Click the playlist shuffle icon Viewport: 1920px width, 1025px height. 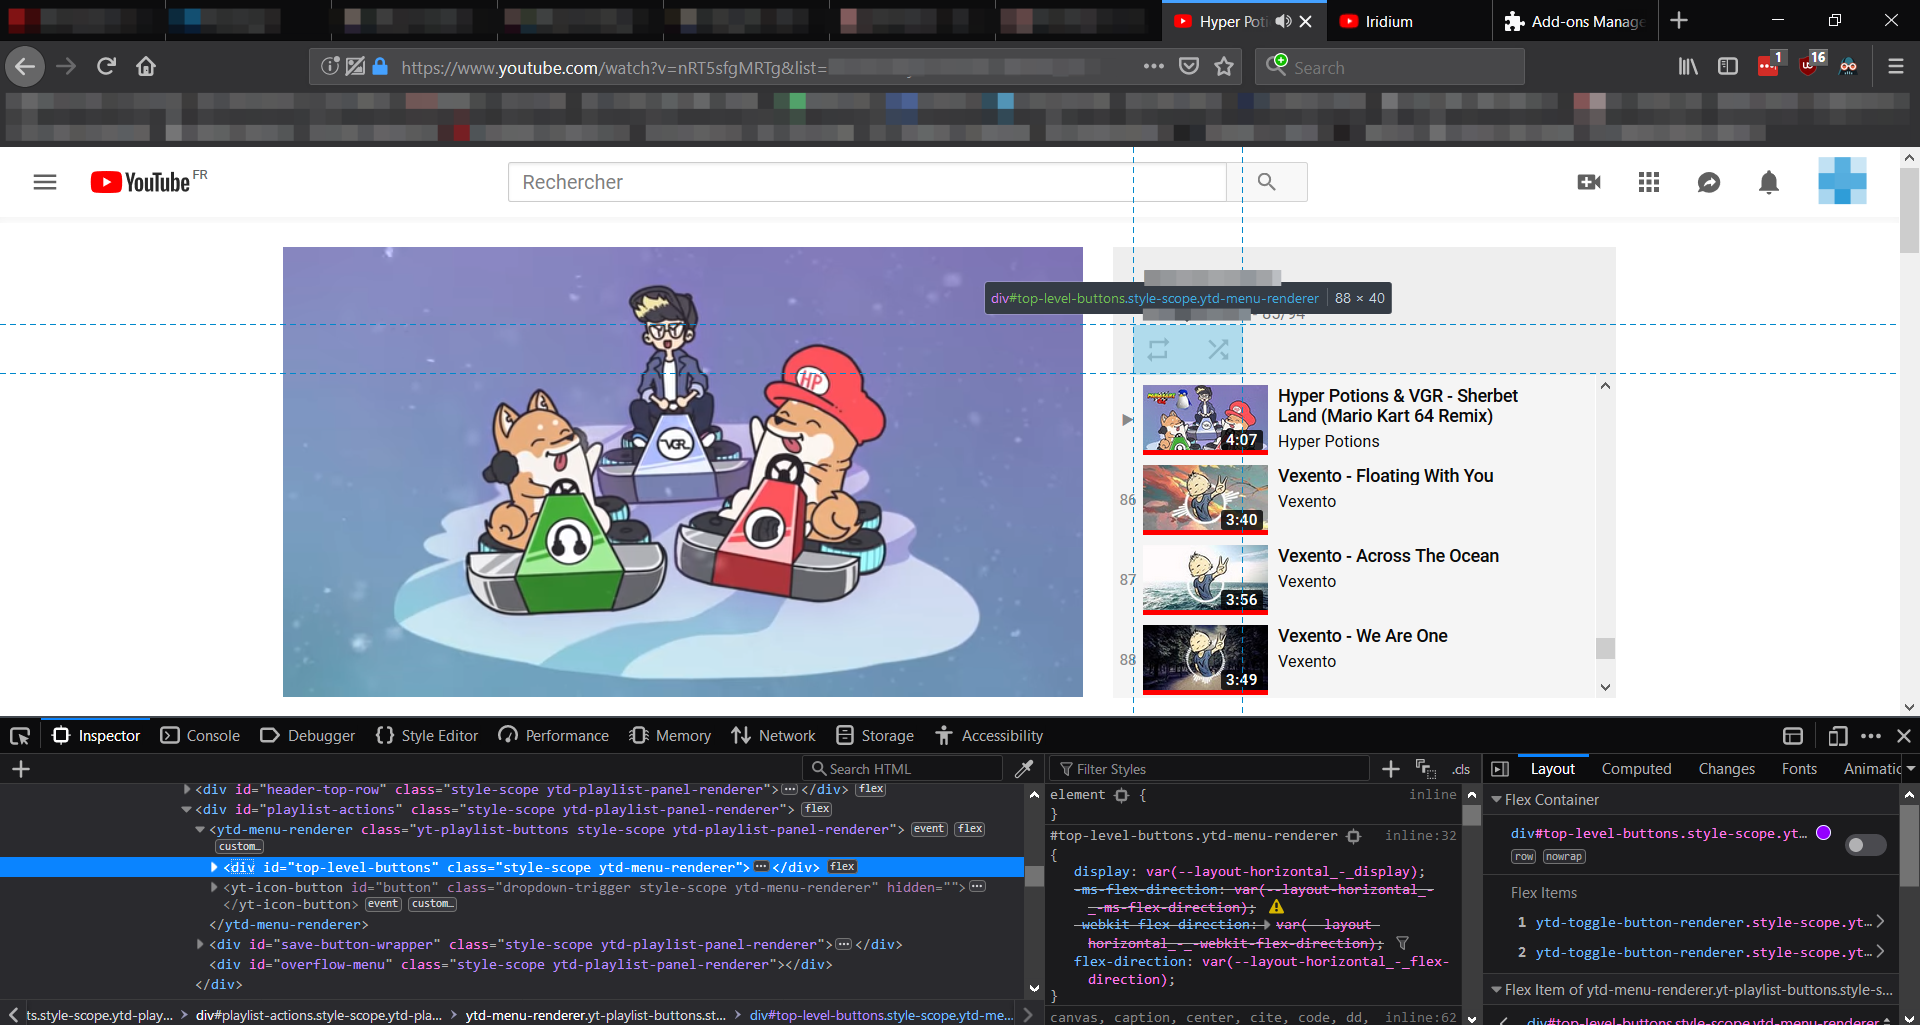(1218, 350)
